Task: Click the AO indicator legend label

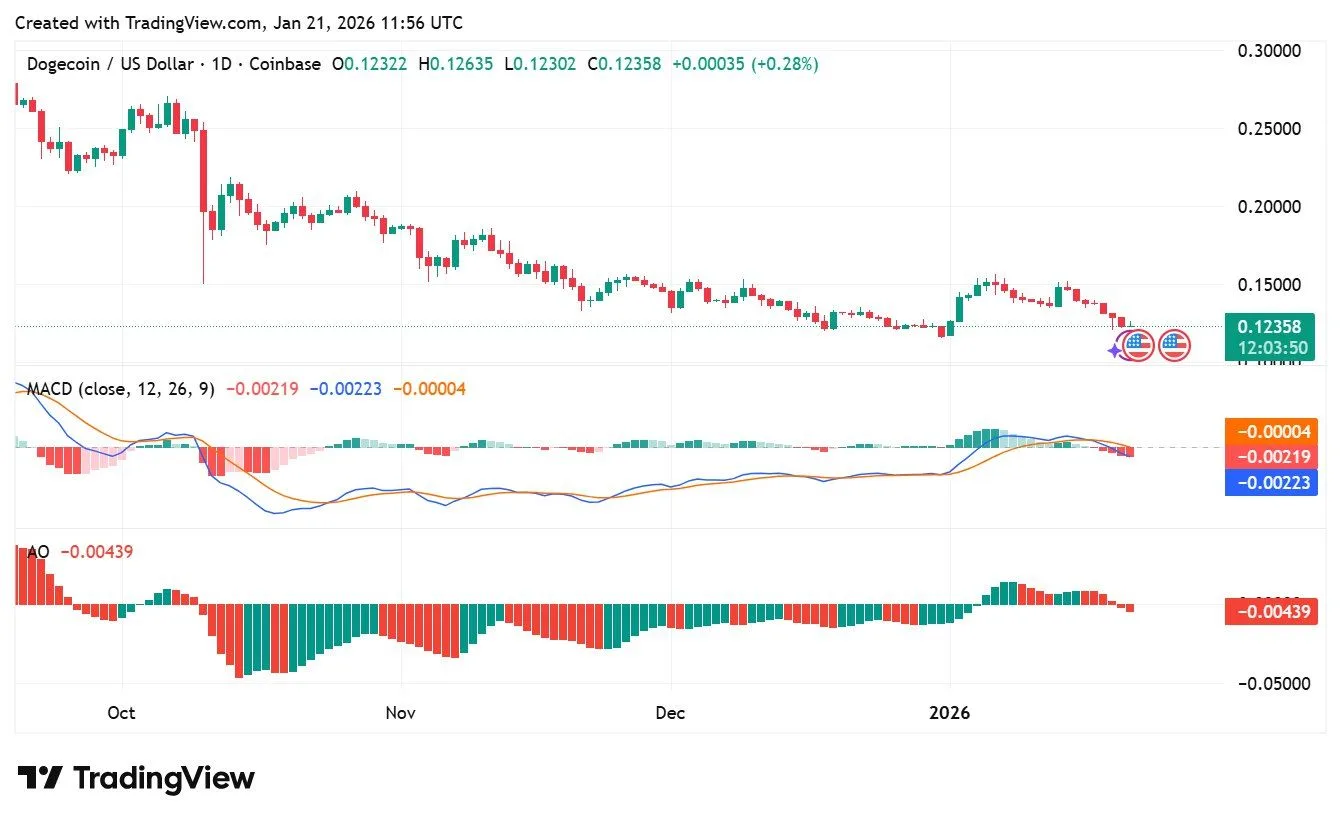Action: click(38, 551)
